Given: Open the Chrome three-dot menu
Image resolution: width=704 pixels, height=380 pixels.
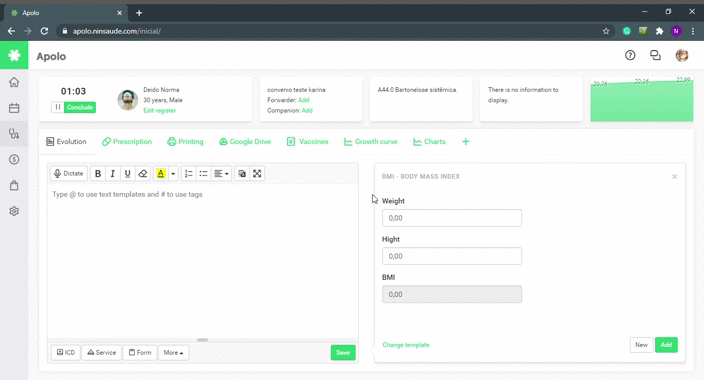Looking at the screenshot, I should click(x=693, y=31).
